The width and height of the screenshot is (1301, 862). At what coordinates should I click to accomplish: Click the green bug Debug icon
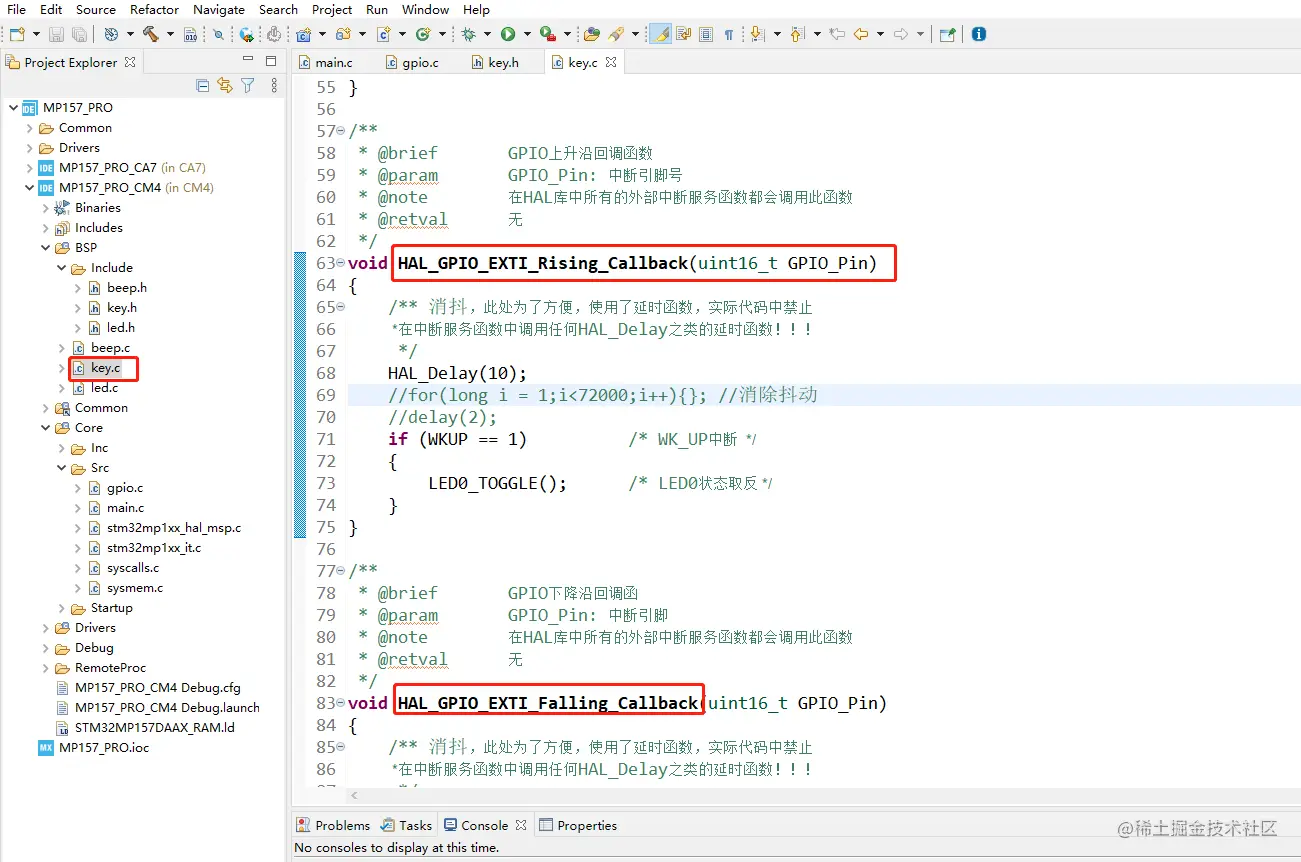point(469,34)
